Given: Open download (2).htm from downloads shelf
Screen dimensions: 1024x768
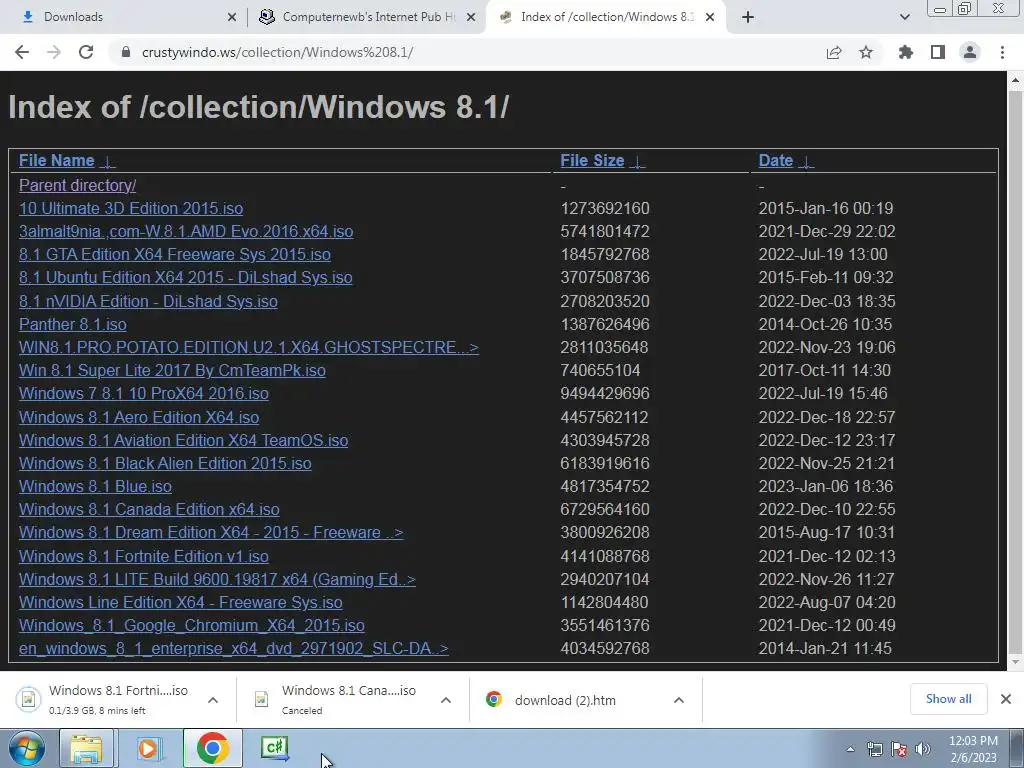Looking at the screenshot, I should pos(565,700).
